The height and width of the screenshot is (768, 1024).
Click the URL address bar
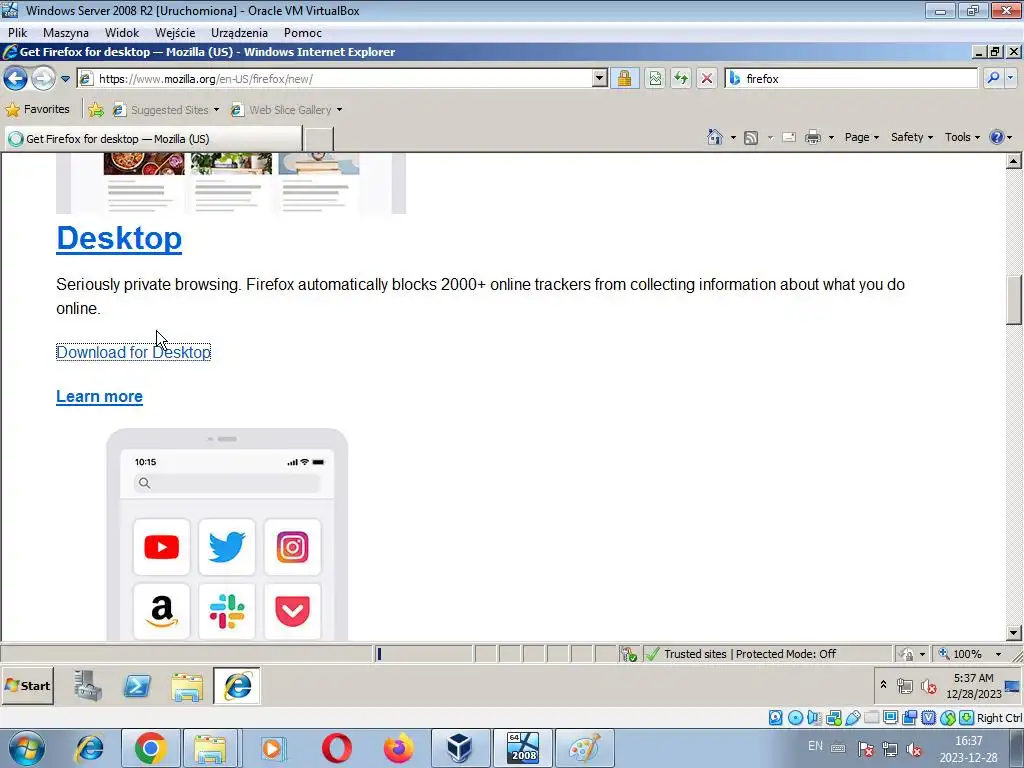pyautogui.click(x=334, y=79)
